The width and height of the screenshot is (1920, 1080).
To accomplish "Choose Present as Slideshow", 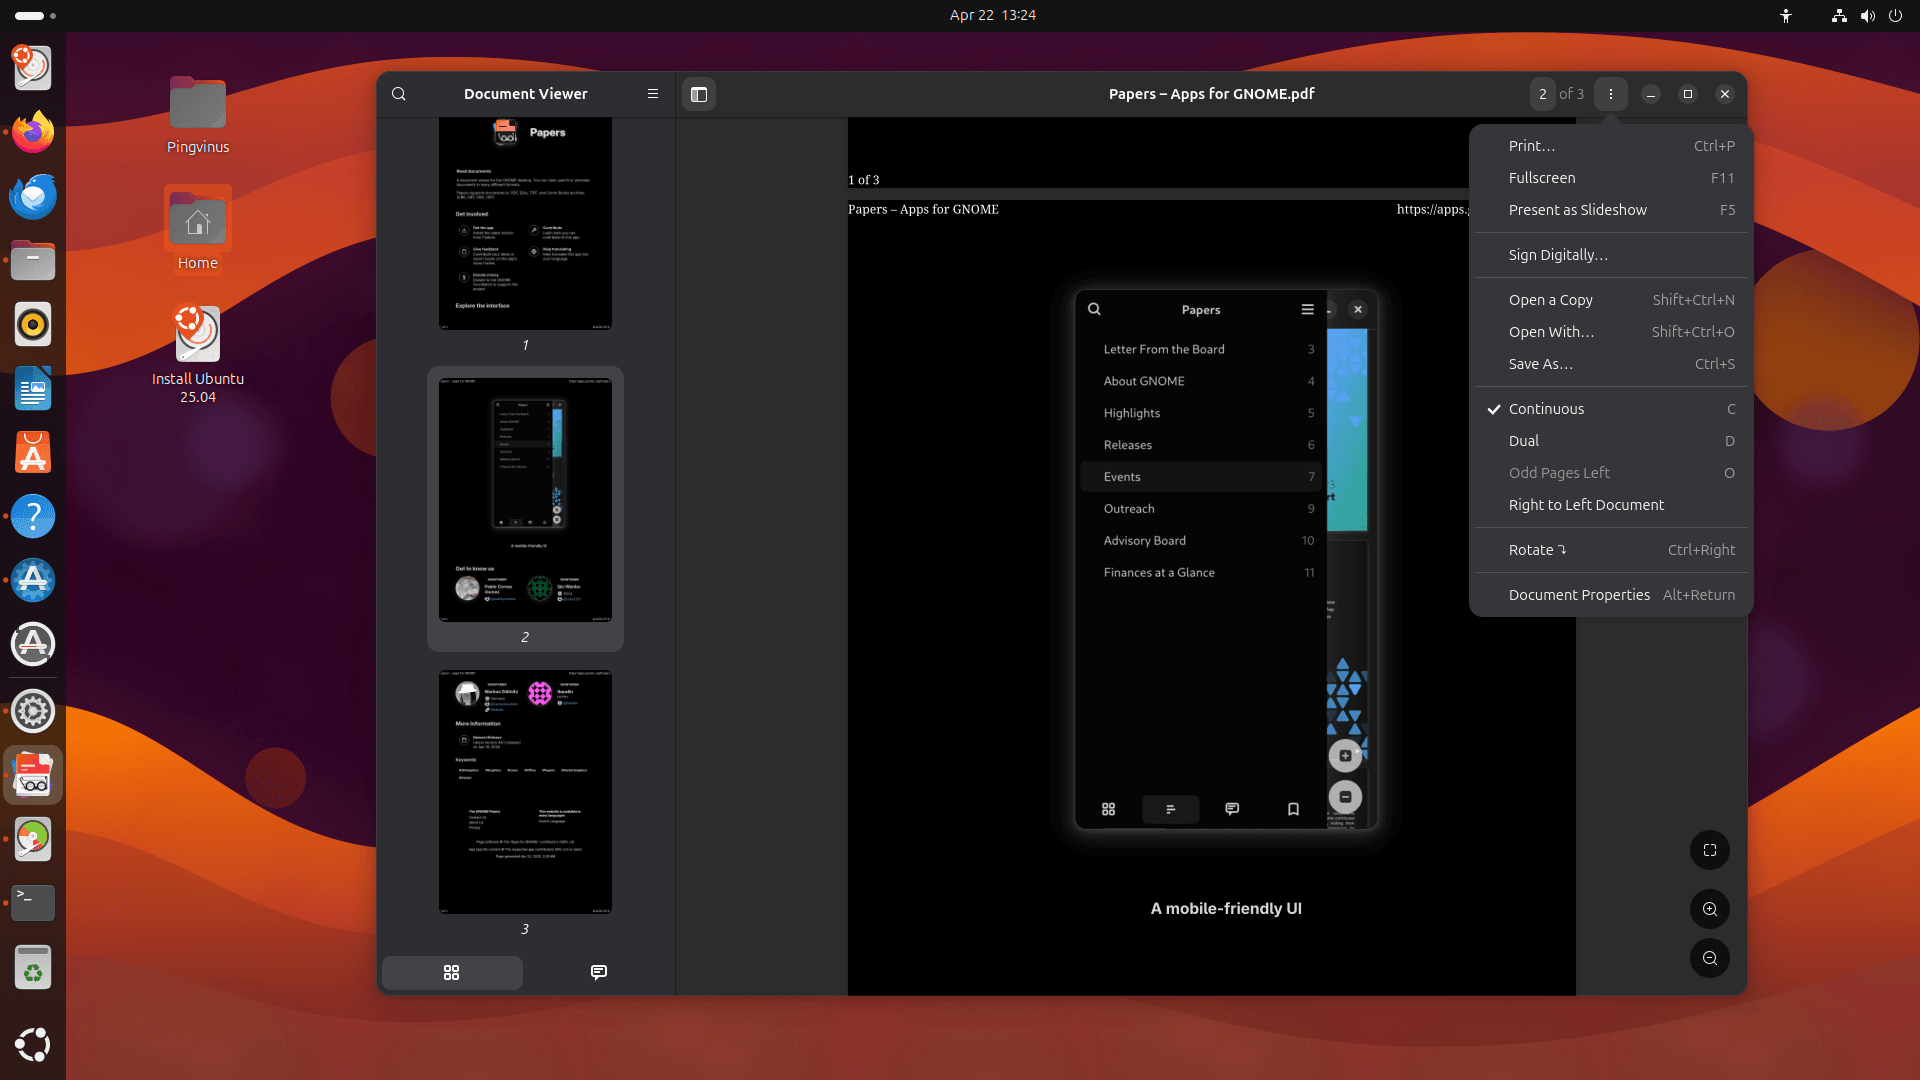I will 1611,210.
